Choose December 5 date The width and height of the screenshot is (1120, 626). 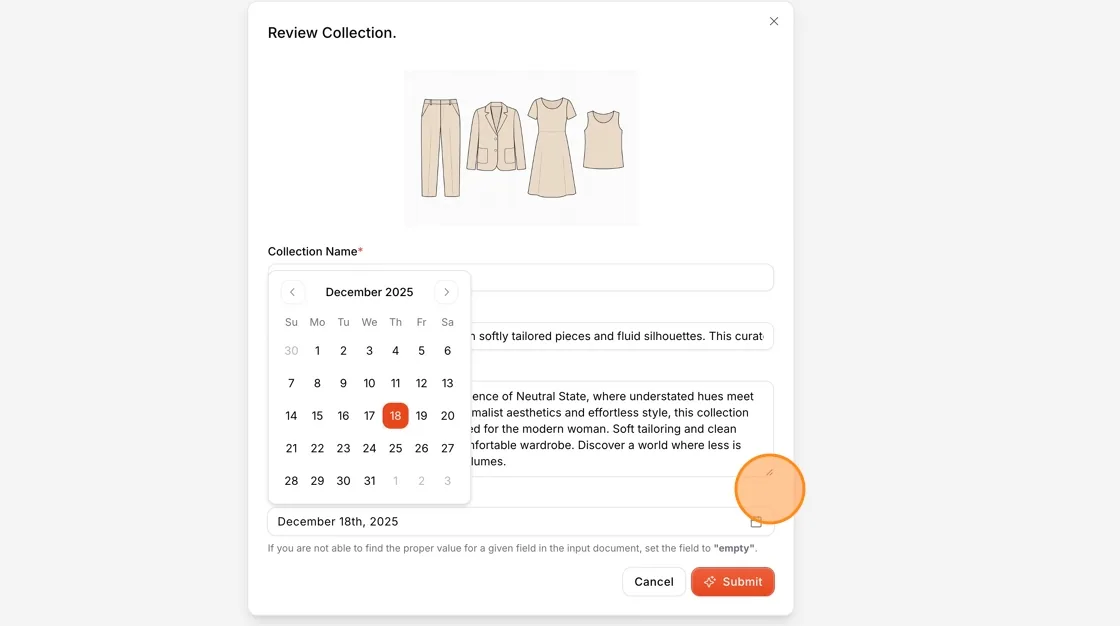pyautogui.click(x=421, y=351)
